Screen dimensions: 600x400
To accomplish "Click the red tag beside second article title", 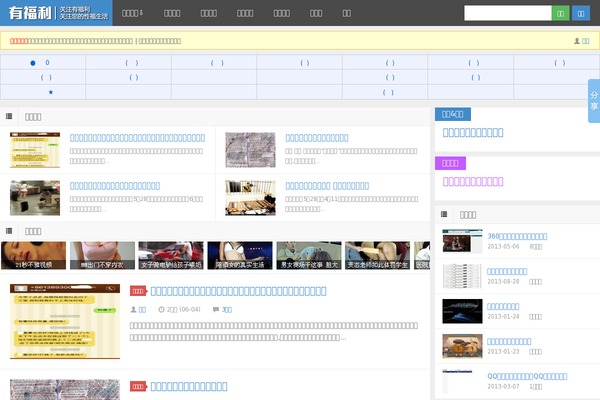I will (138, 386).
